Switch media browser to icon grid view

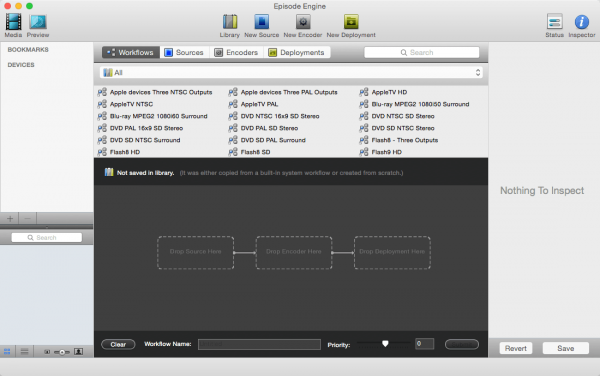(7, 352)
